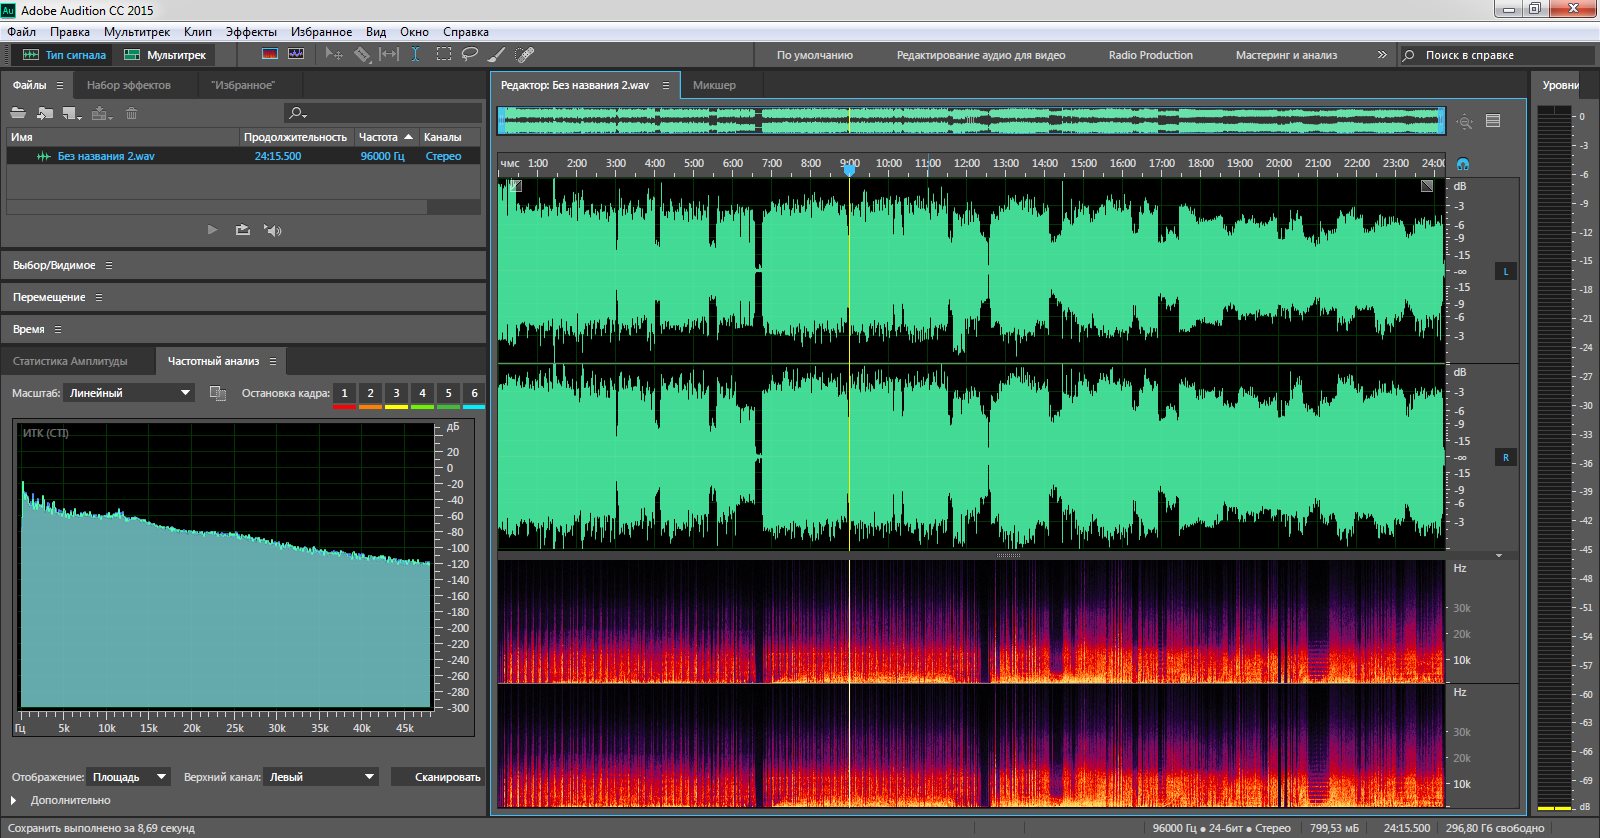Pick the Paintbrush Selection tool
The image size is (1600, 838).
pyautogui.click(x=496, y=55)
